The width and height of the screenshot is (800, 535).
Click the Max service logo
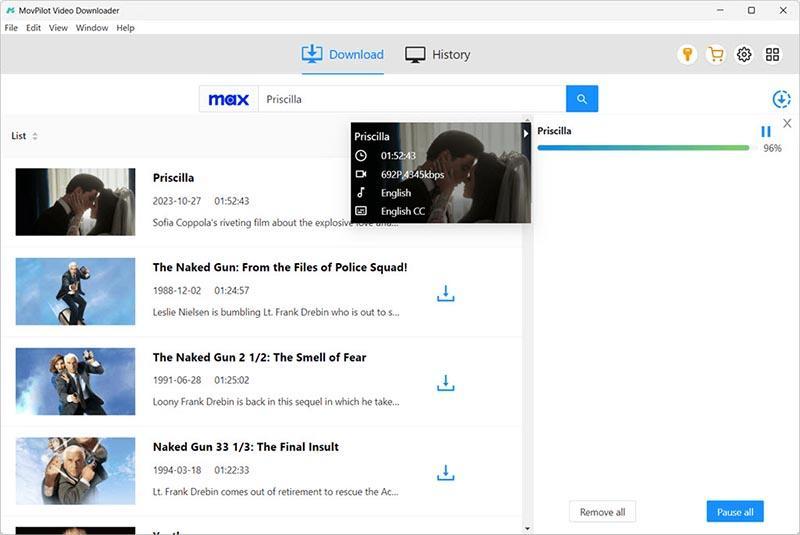pyautogui.click(x=229, y=99)
